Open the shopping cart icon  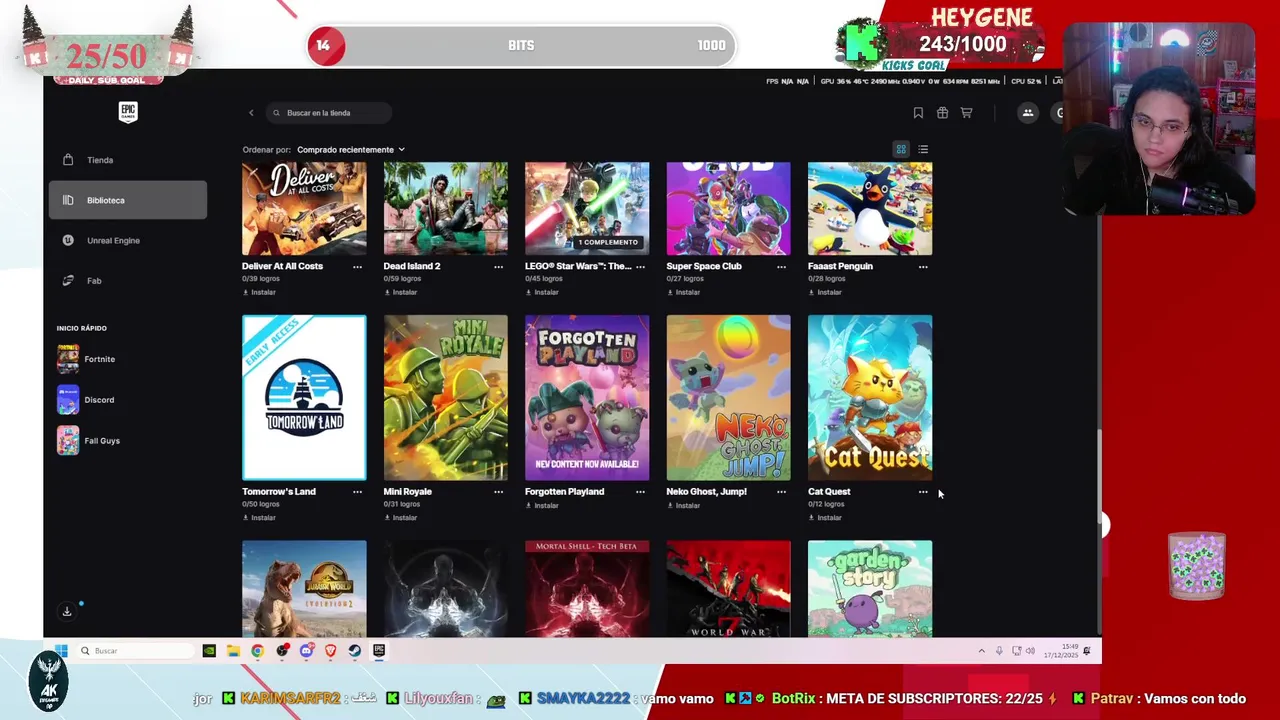click(x=966, y=113)
